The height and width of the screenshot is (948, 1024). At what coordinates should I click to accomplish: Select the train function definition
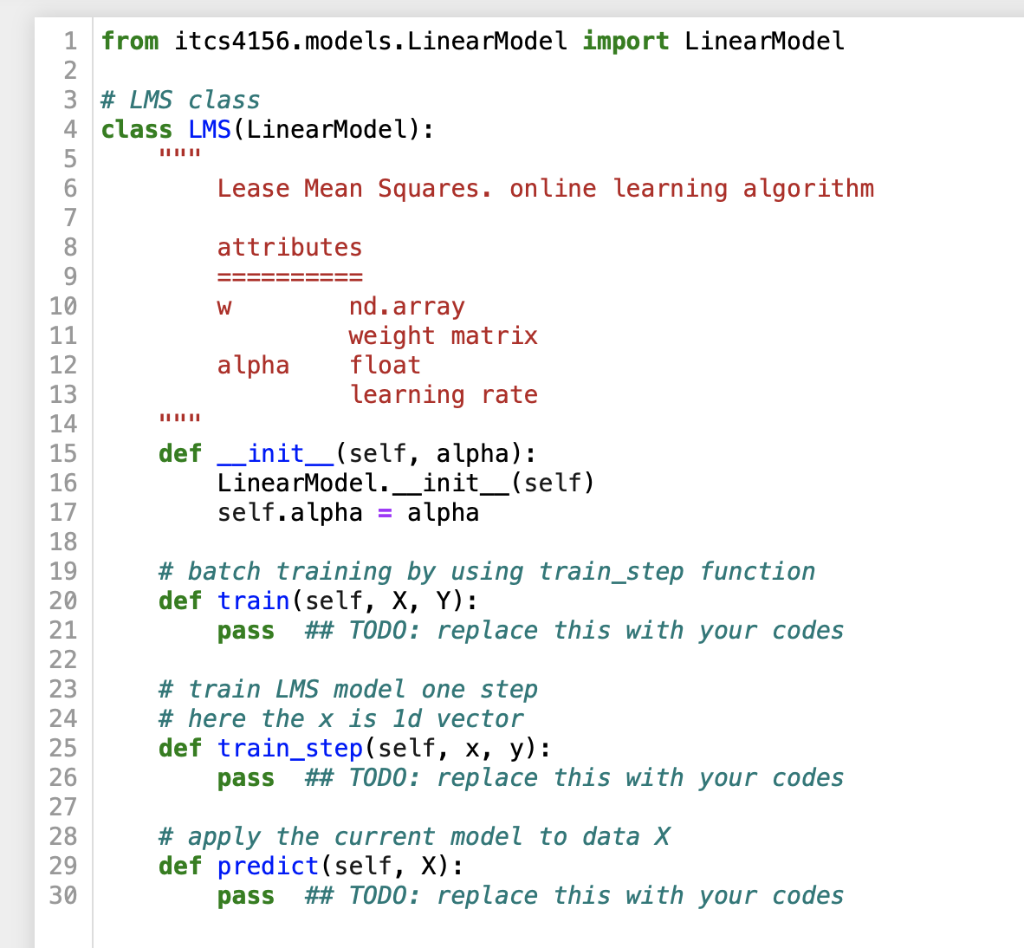tap(254, 600)
